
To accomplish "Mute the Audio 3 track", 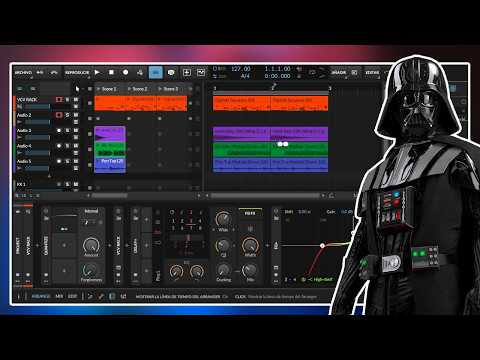I will pos(76,130).
